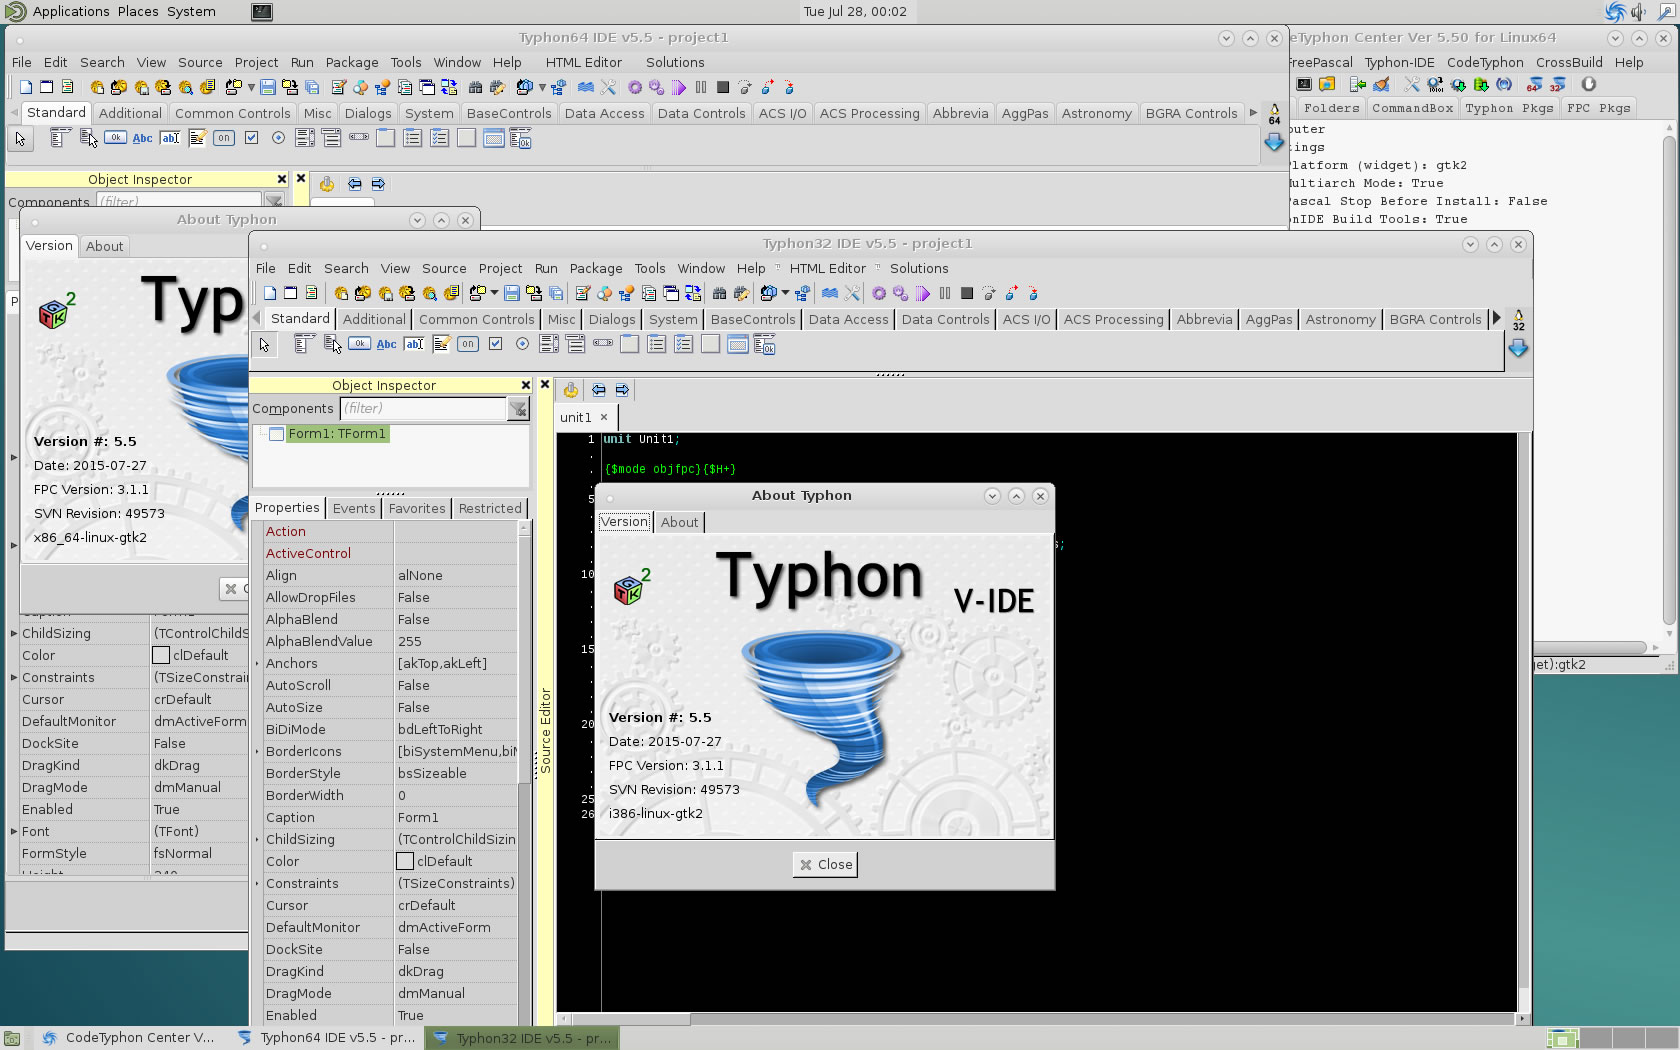The height and width of the screenshot is (1050, 1680).
Task: Expand ChildSizing property in Typhon32 inspector
Action: (257, 840)
